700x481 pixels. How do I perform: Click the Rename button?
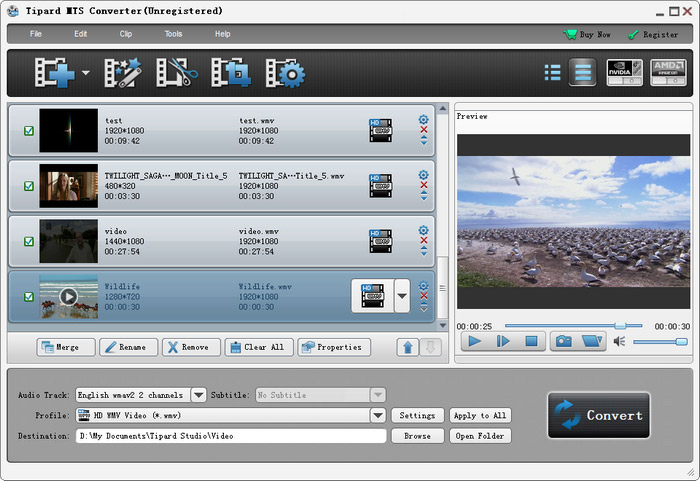point(129,347)
